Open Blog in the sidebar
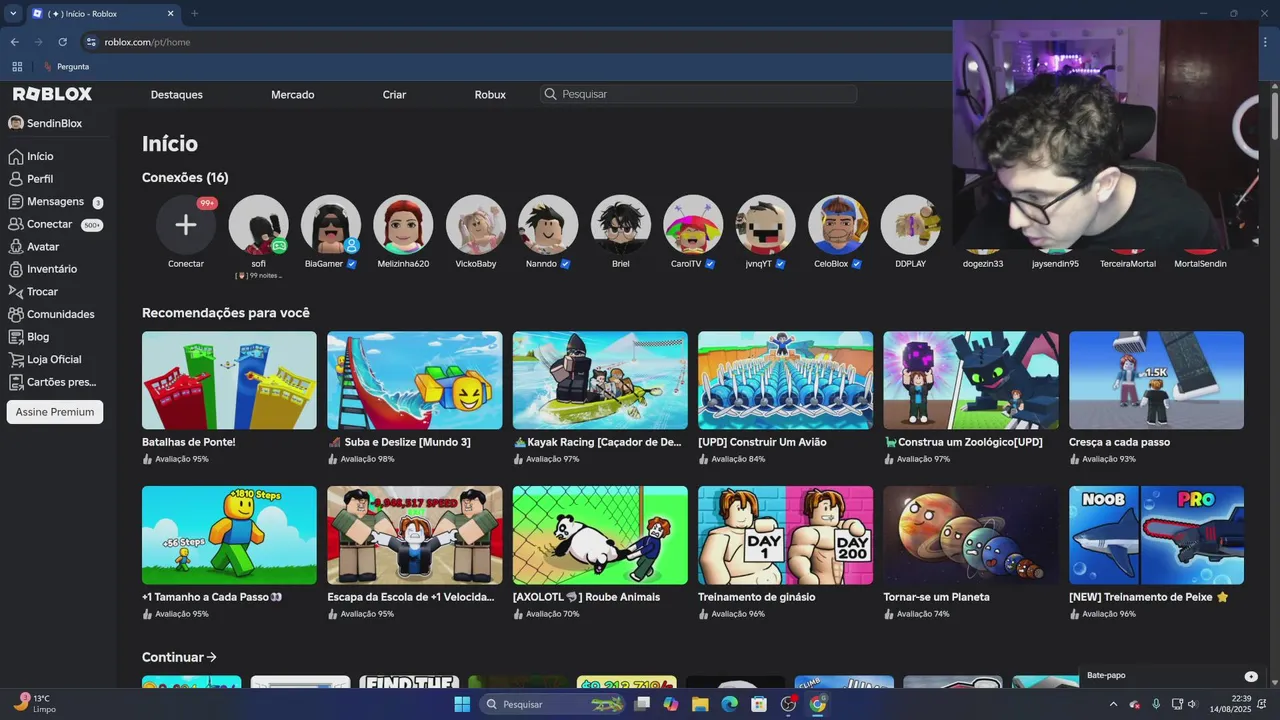This screenshot has width=1280, height=720. pyautogui.click(x=29, y=337)
